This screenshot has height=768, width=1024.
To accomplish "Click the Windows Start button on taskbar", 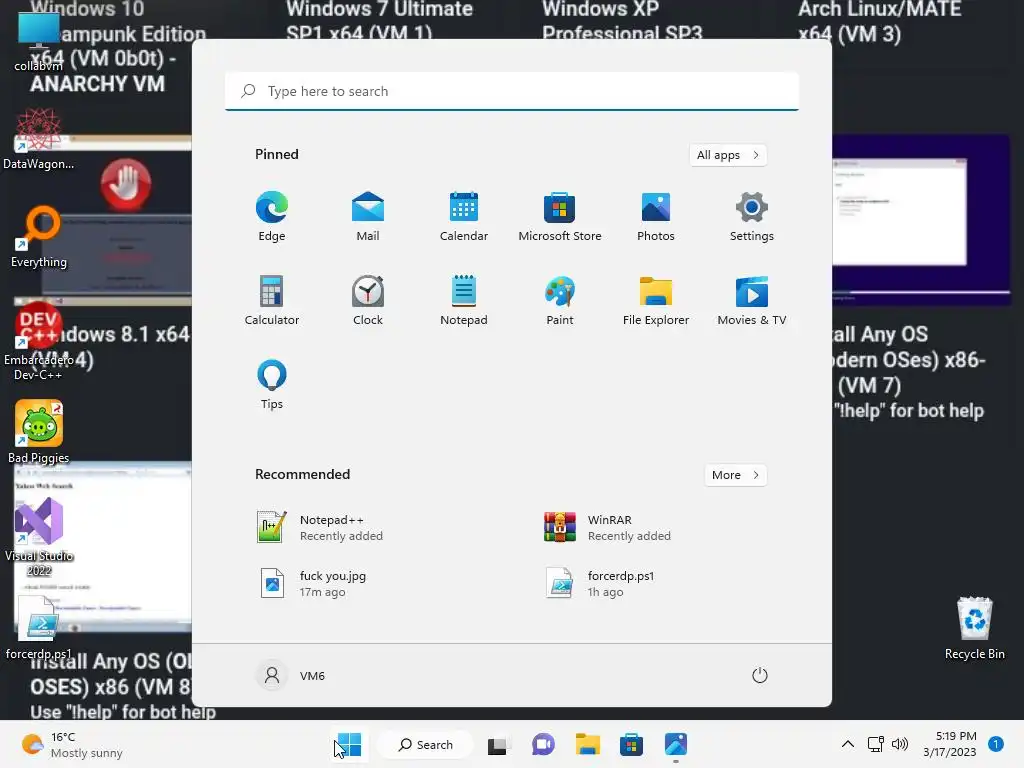I will pos(349,744).
